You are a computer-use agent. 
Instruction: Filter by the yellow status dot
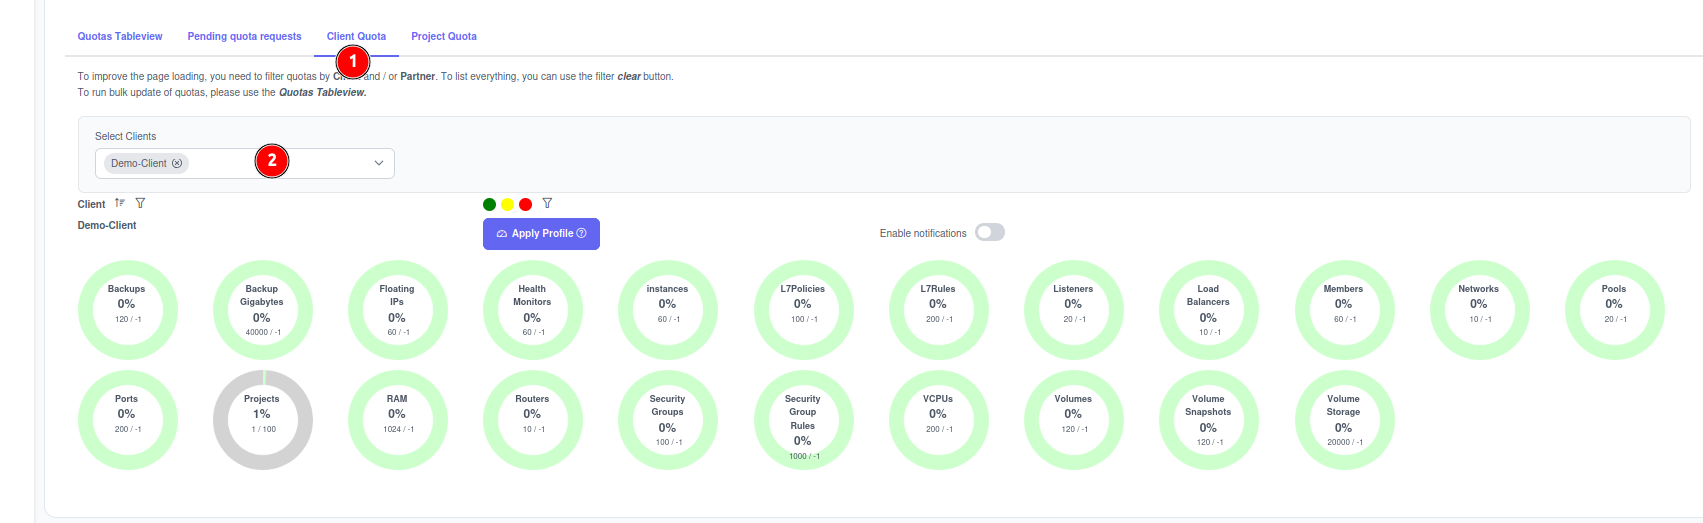[x=507, y=204]
